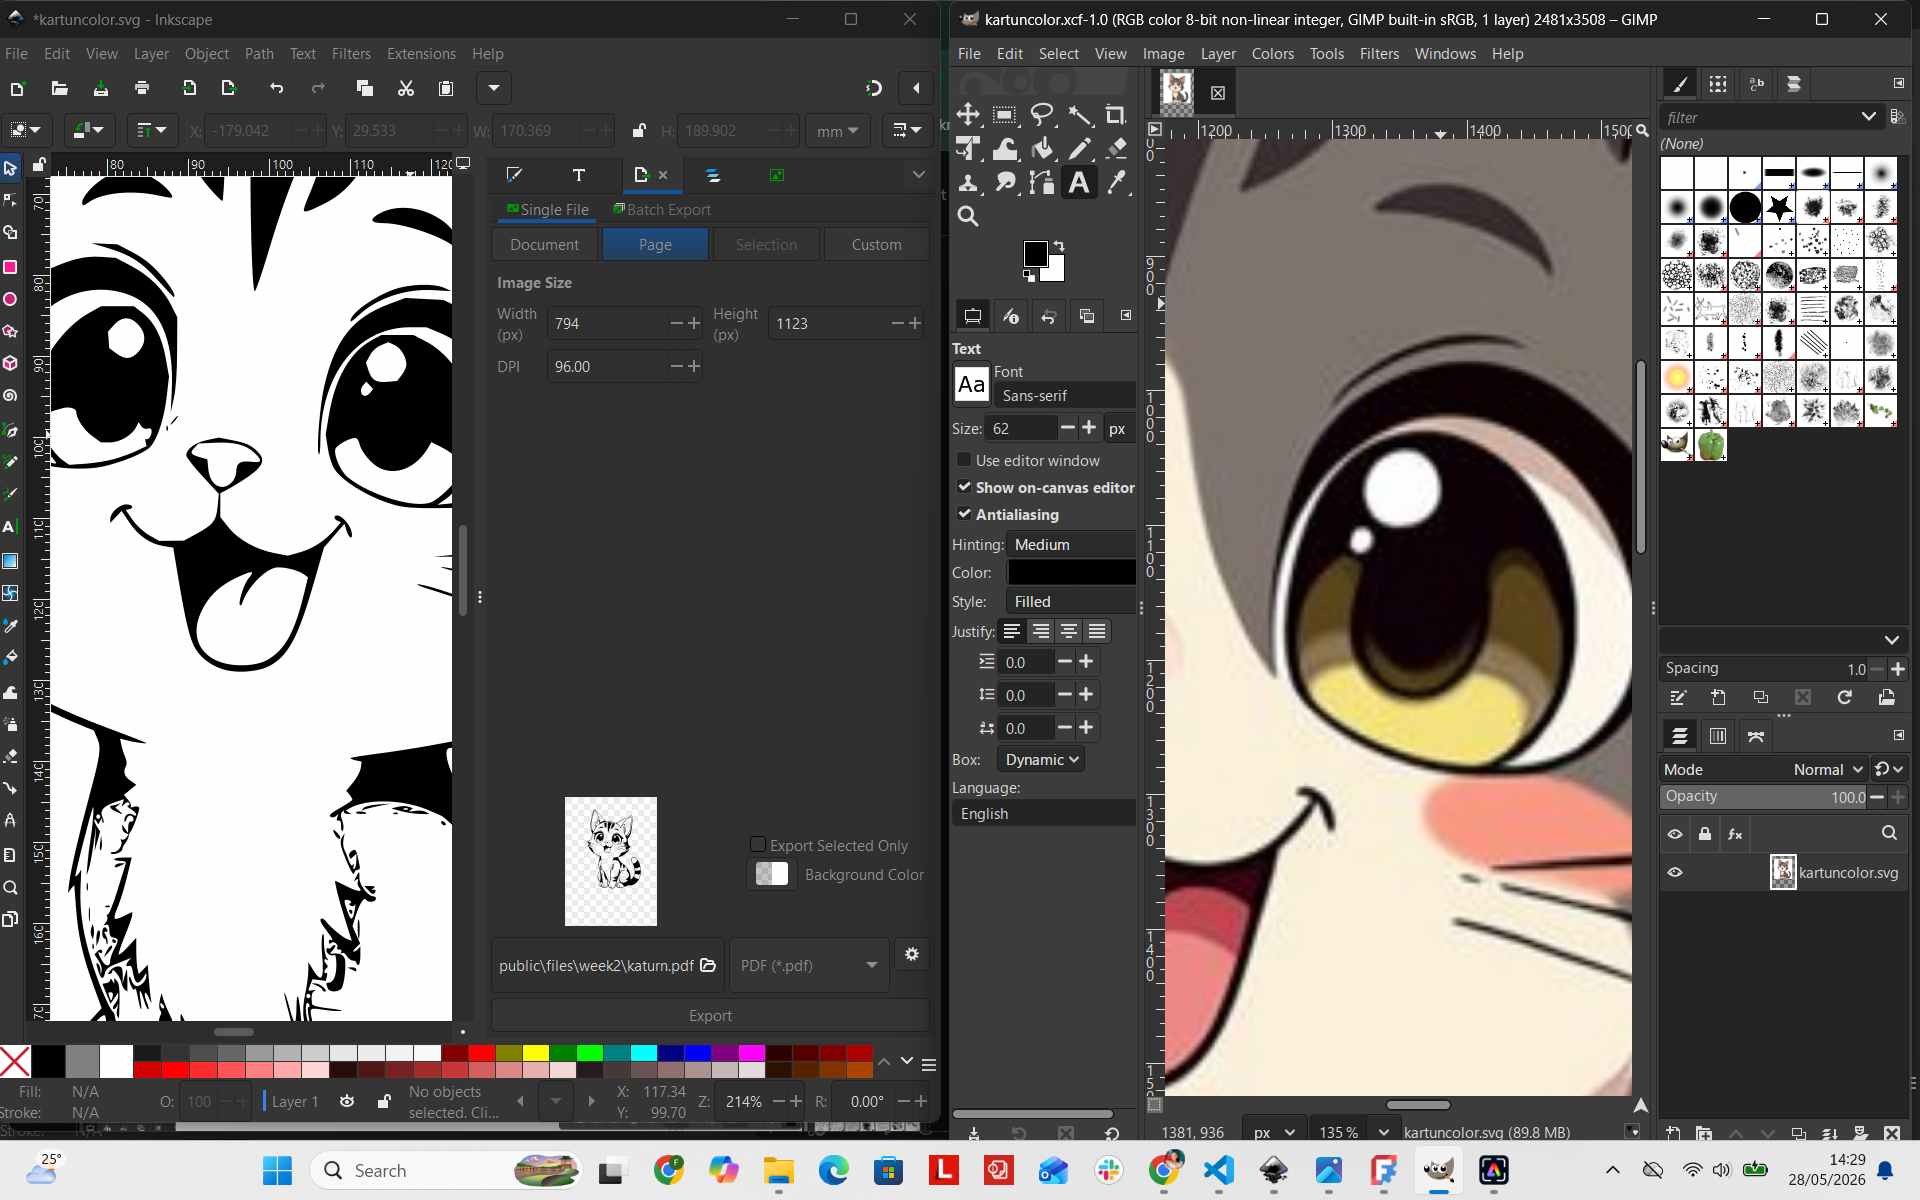The image size is (1920, 1200).
Task: Check 'Export Selected Only' in Inkscape
Action: tap(758, 845)
